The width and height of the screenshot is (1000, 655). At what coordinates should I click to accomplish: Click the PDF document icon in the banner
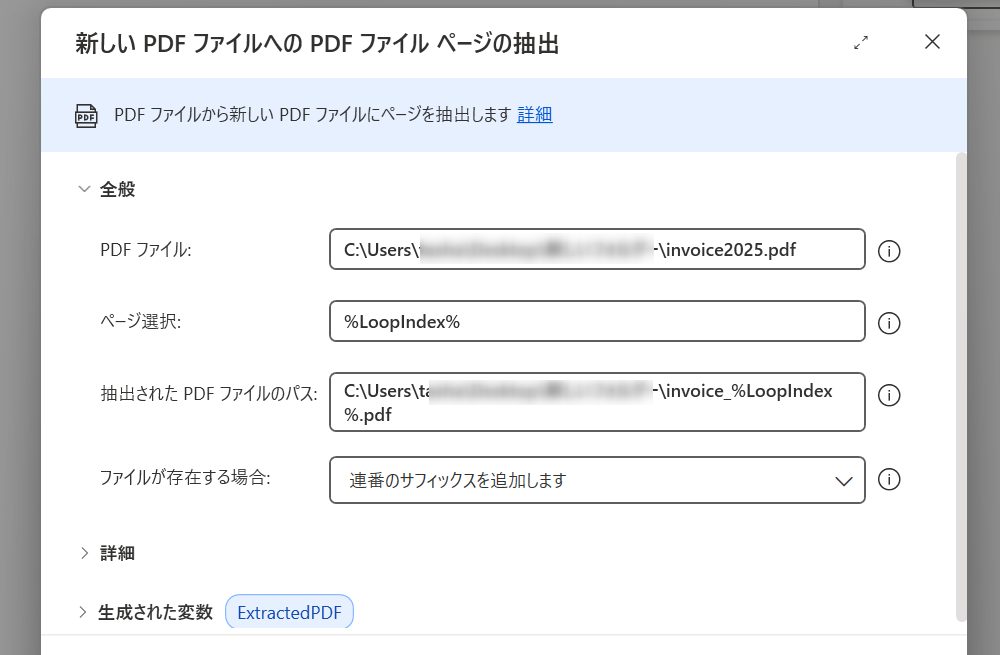pyautogui.click(x=87, y=115)
